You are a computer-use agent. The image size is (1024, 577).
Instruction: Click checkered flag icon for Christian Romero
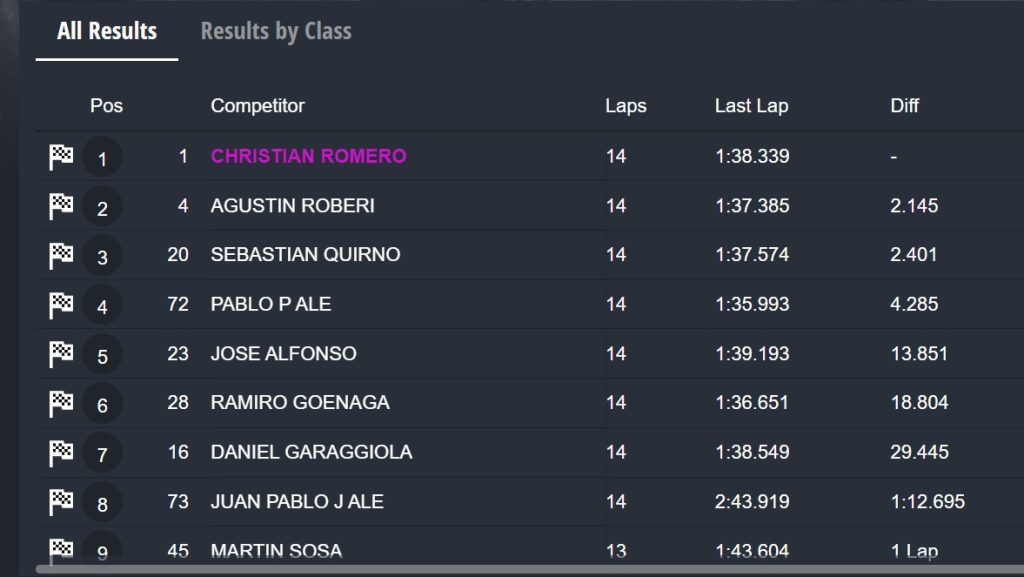point(61,157)
